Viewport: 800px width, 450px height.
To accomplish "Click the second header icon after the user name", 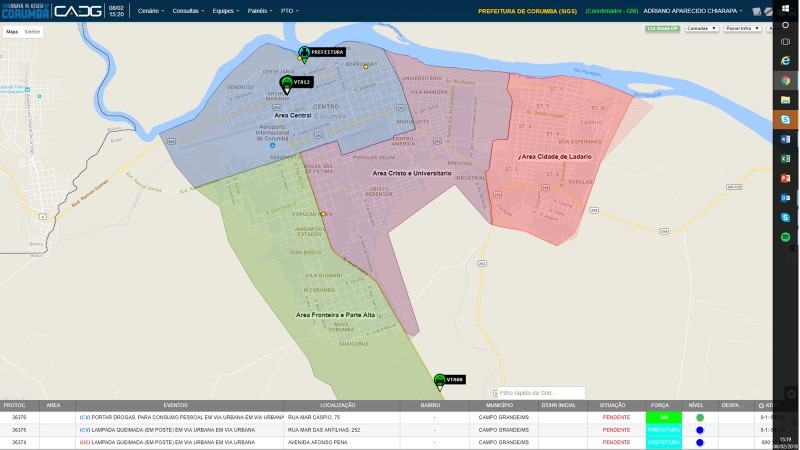I will point(768,11).
